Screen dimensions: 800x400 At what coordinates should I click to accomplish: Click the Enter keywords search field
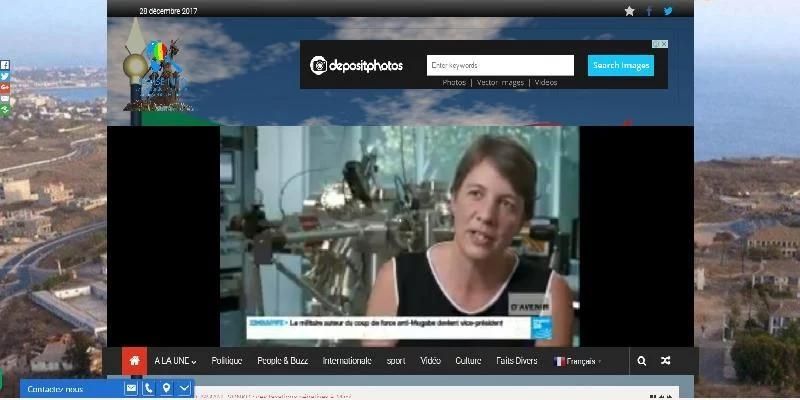pos(500,65)
